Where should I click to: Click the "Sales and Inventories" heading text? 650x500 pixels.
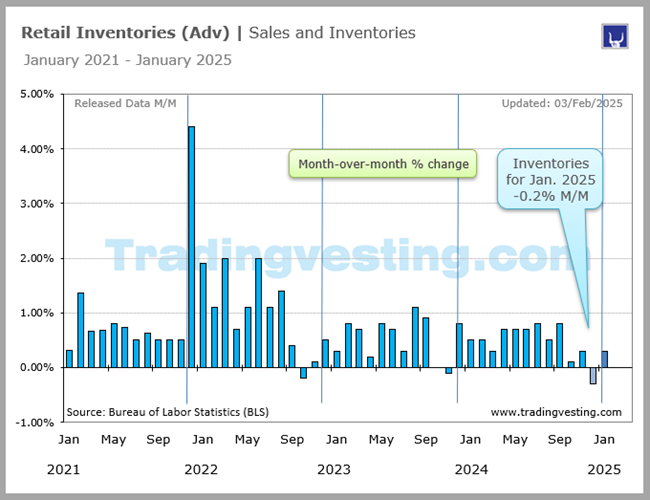point(331,33)
